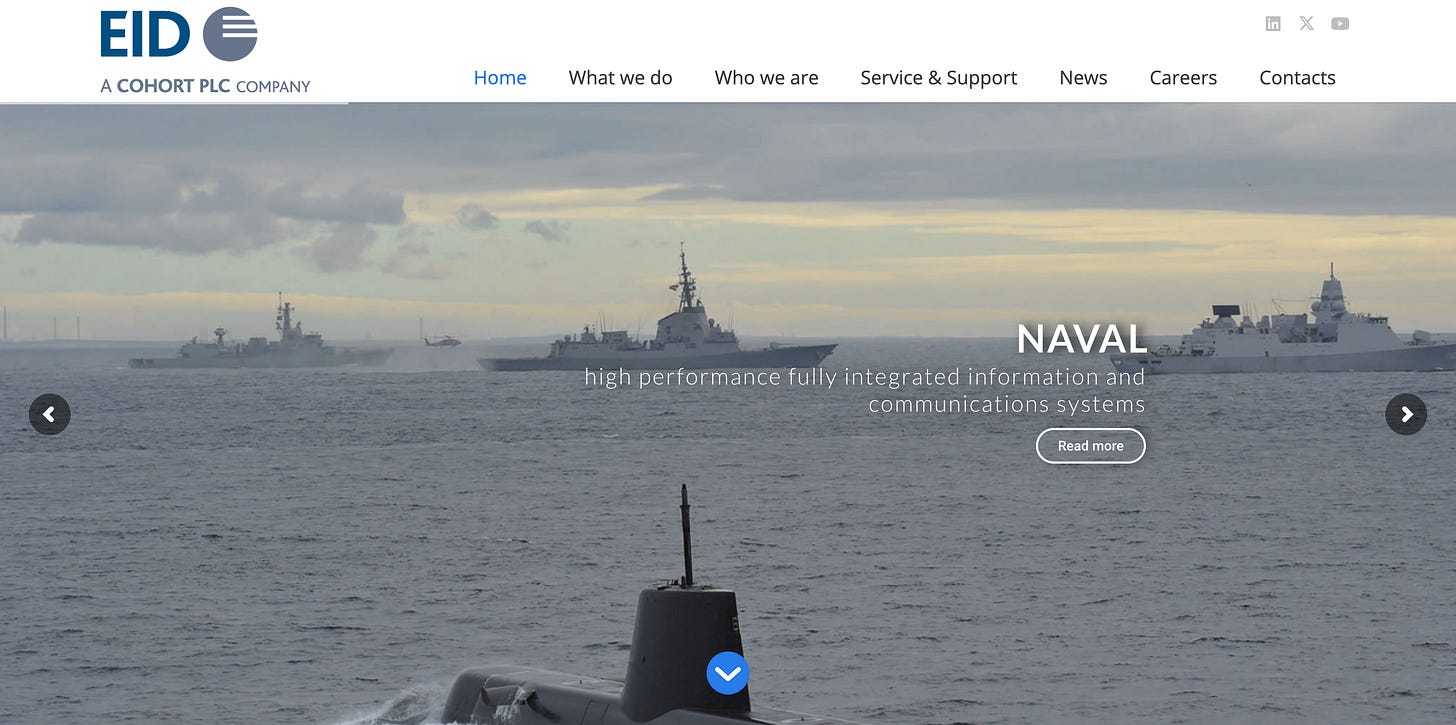Image resolution: width=1456 pixels, height=725 pixels.
Task: Open the What we do menu
Action: pyautogui.click(x=620, y=78)
